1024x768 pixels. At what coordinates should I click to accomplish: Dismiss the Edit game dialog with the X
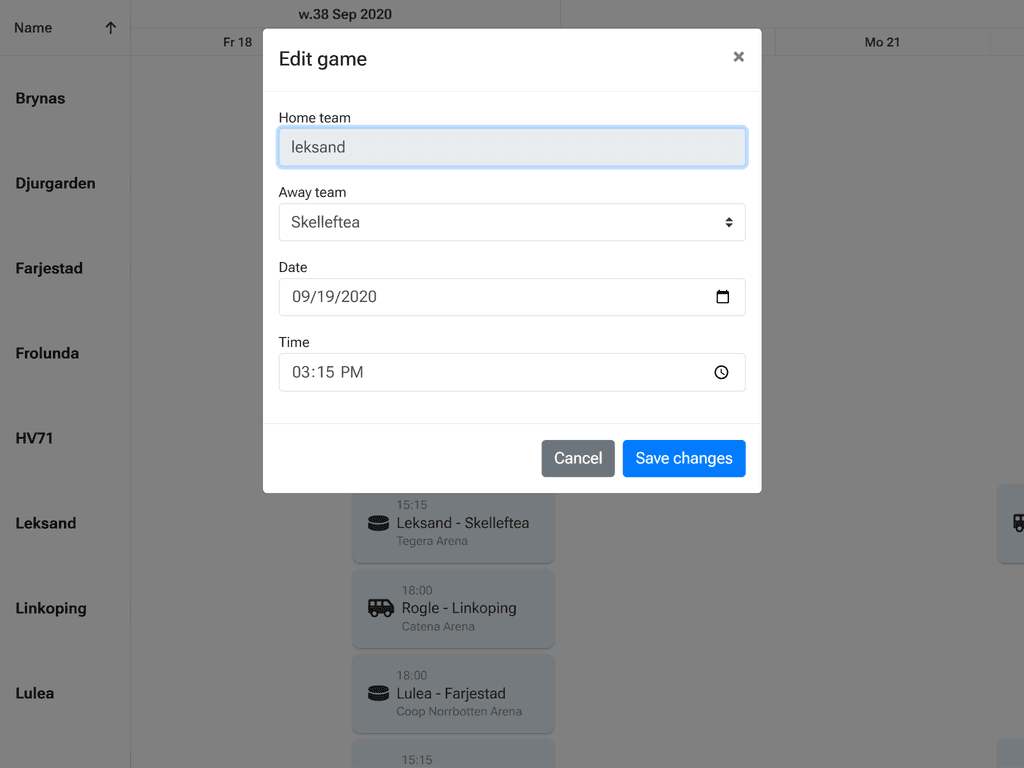click(x=738, y=57)
